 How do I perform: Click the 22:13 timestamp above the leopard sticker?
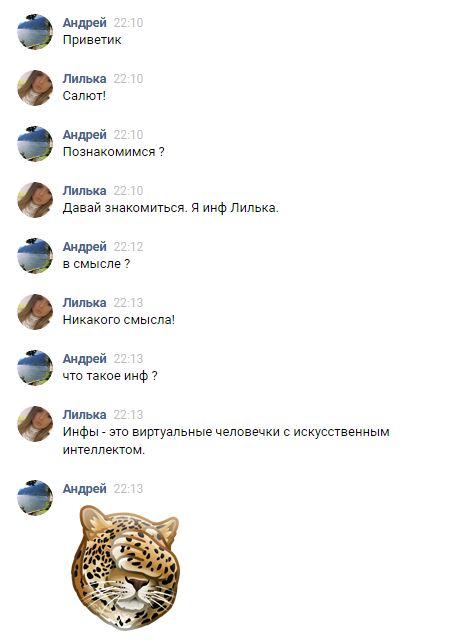point(128,489)
